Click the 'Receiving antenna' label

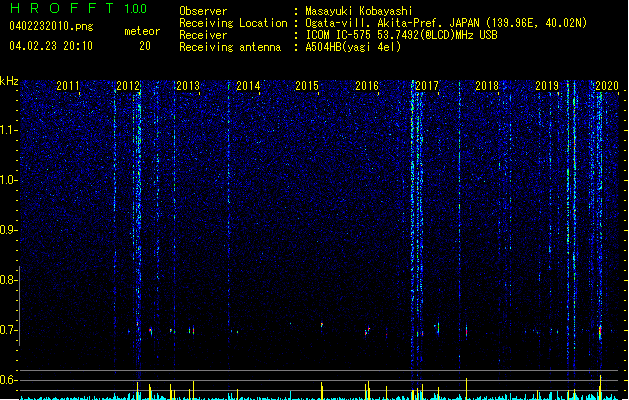tap(230, 47)
